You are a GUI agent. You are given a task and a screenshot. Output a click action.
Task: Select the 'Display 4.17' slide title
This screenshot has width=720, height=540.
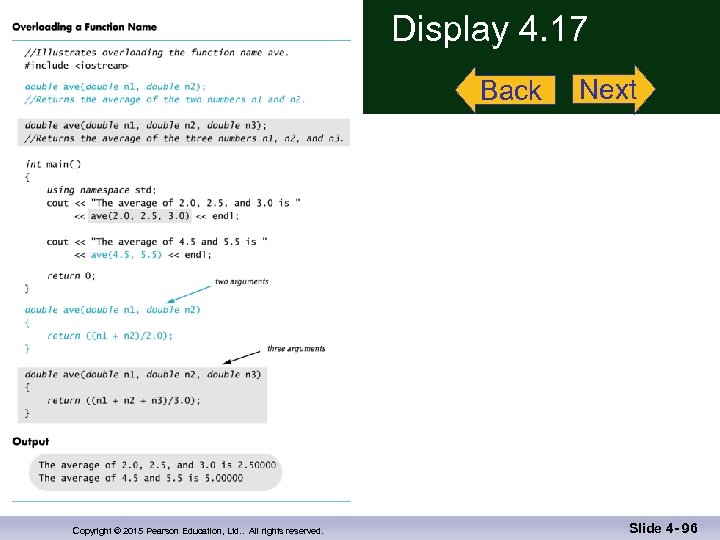(x=489, y=29)
